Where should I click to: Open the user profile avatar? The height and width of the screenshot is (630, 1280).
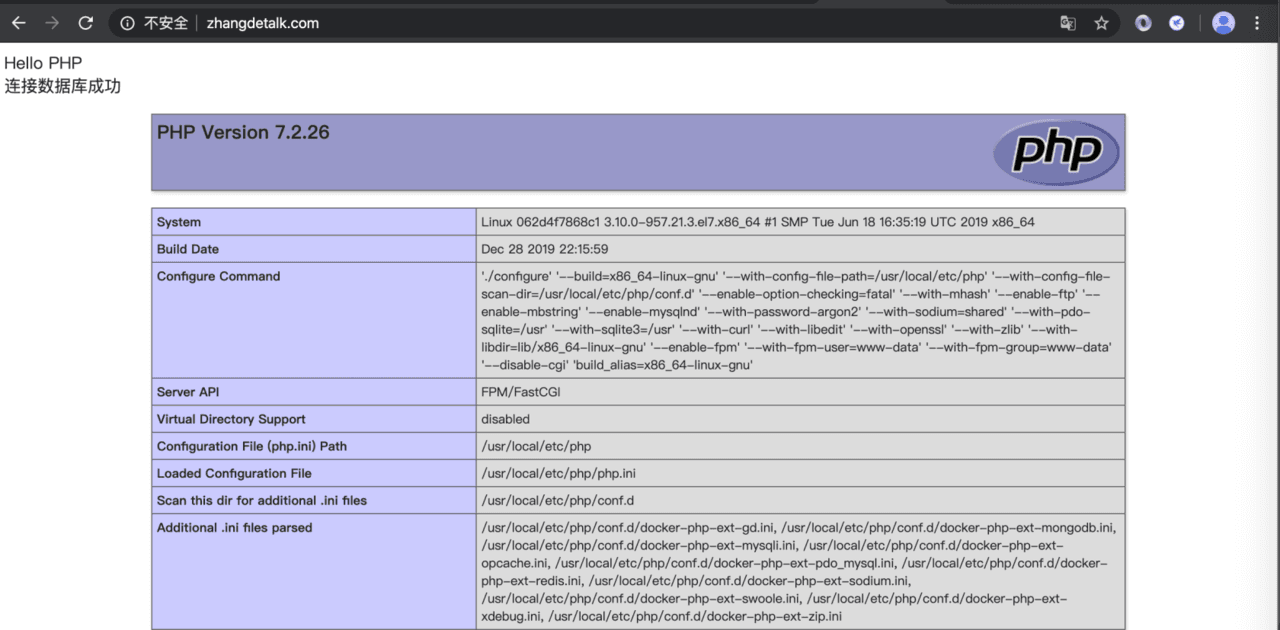pyautogui.click(x=1223, y=23)
